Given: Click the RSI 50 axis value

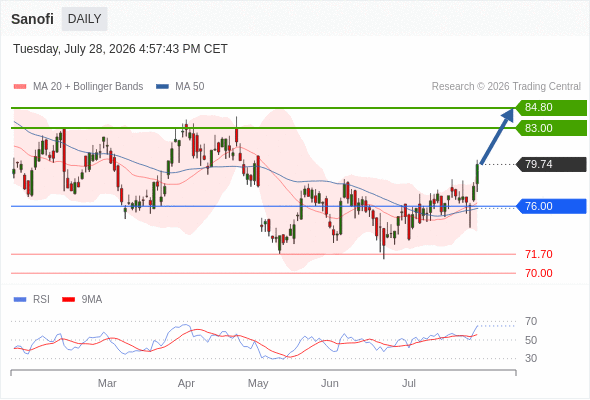Looking at the screenshot, I should click(531, 340).
